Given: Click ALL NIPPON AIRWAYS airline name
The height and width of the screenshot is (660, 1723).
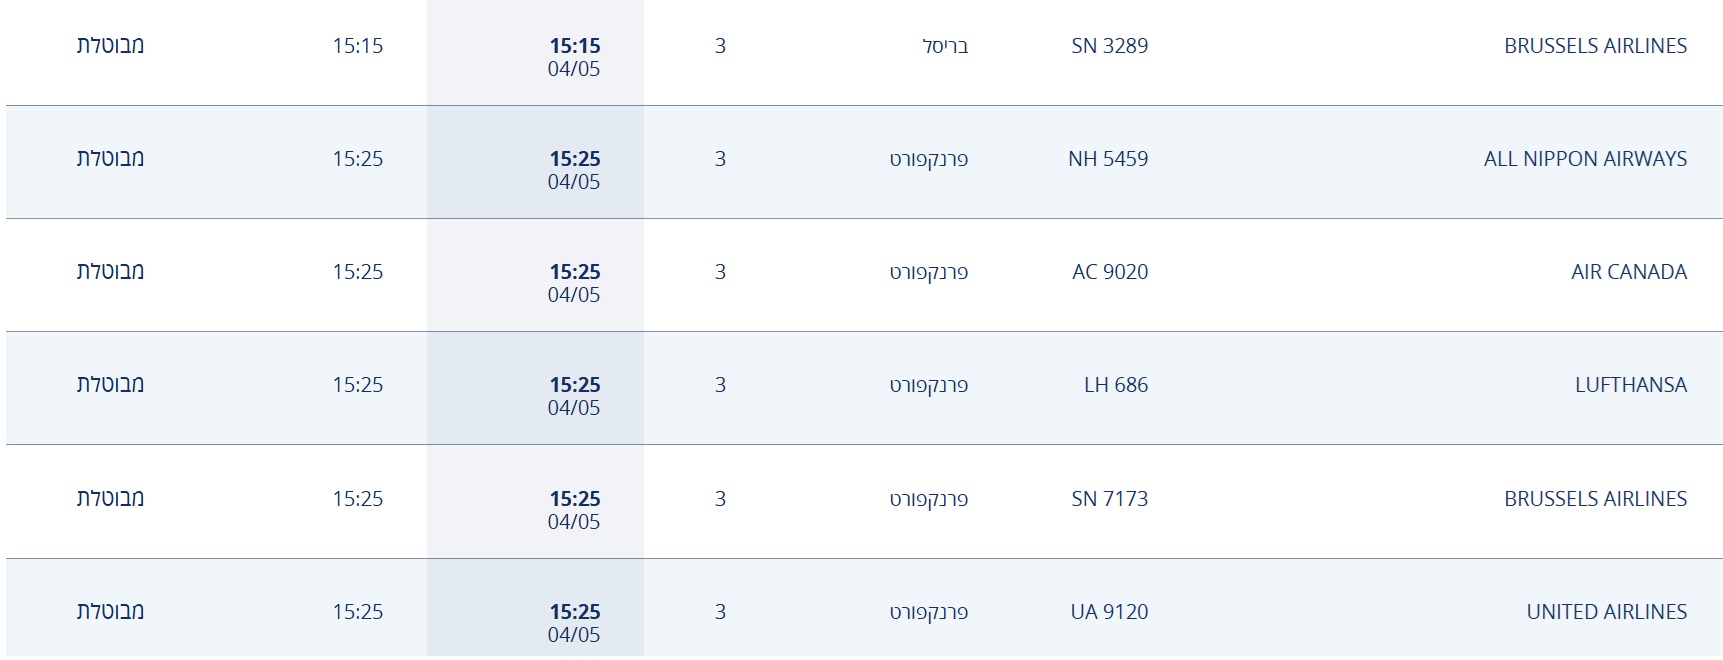Looking at the screenshot, I should tap(1585, 159).
